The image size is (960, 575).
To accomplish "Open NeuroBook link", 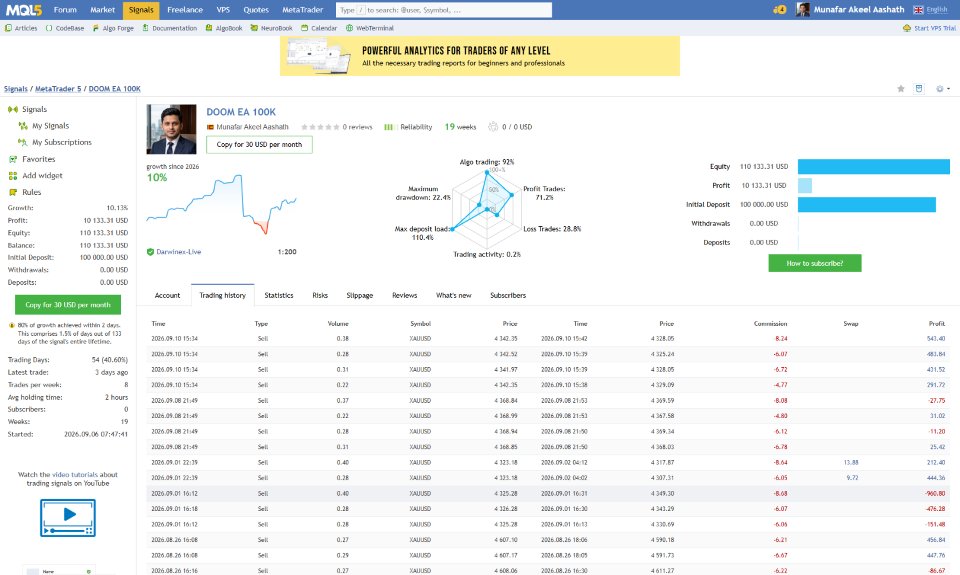I will (271, 28).
